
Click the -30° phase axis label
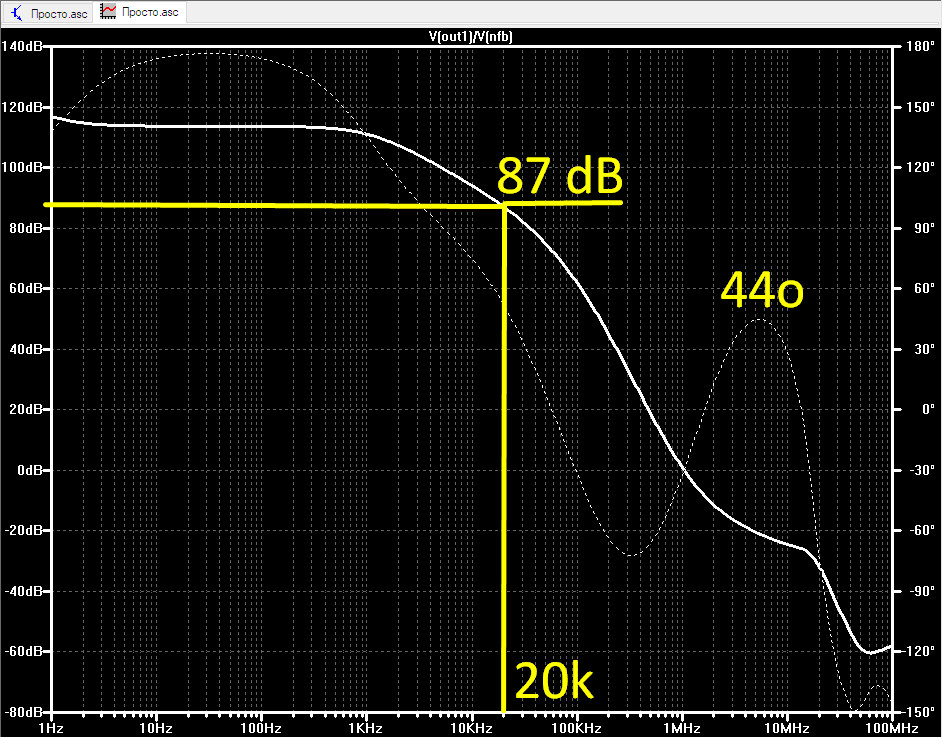[921, 470]
